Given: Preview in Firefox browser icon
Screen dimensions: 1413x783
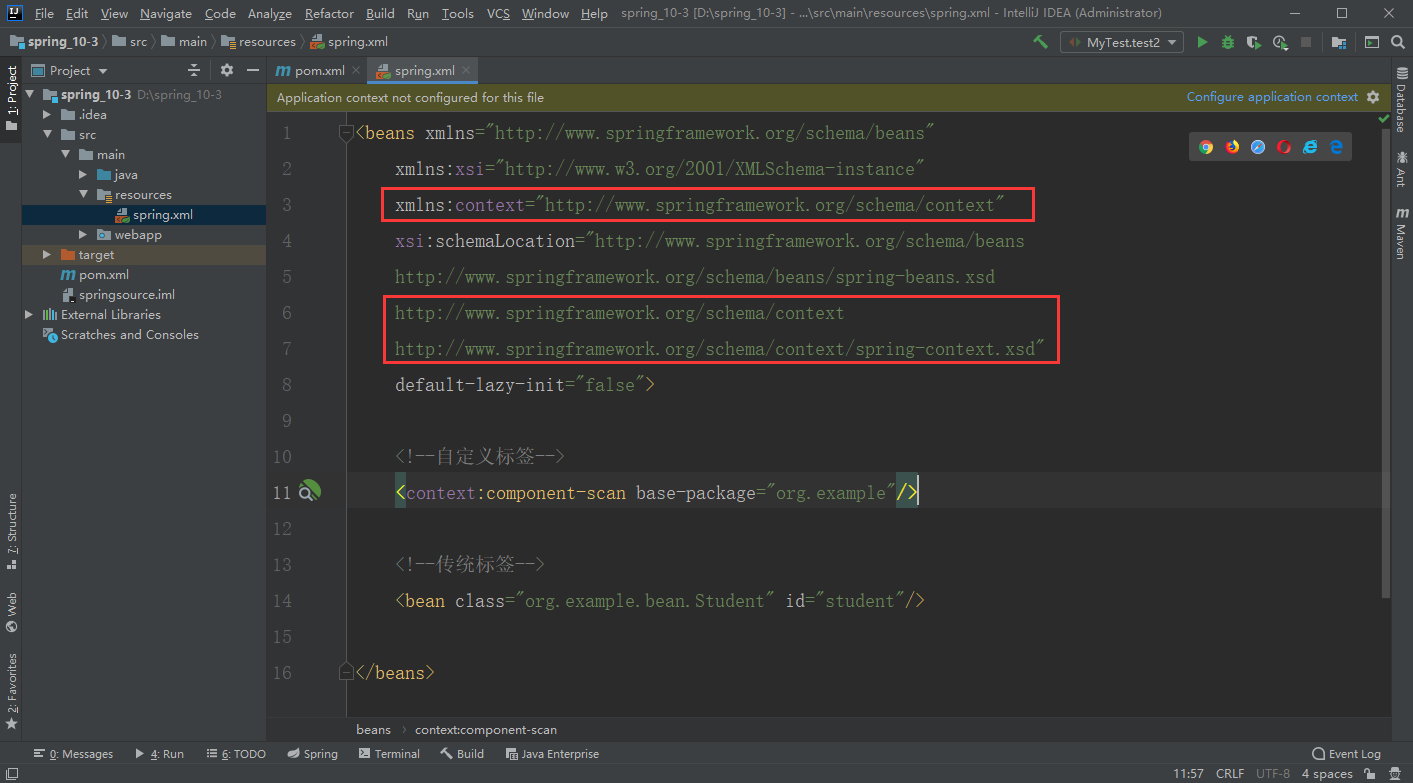Looking at the screenshot, I should click(x=1232, y=146).
